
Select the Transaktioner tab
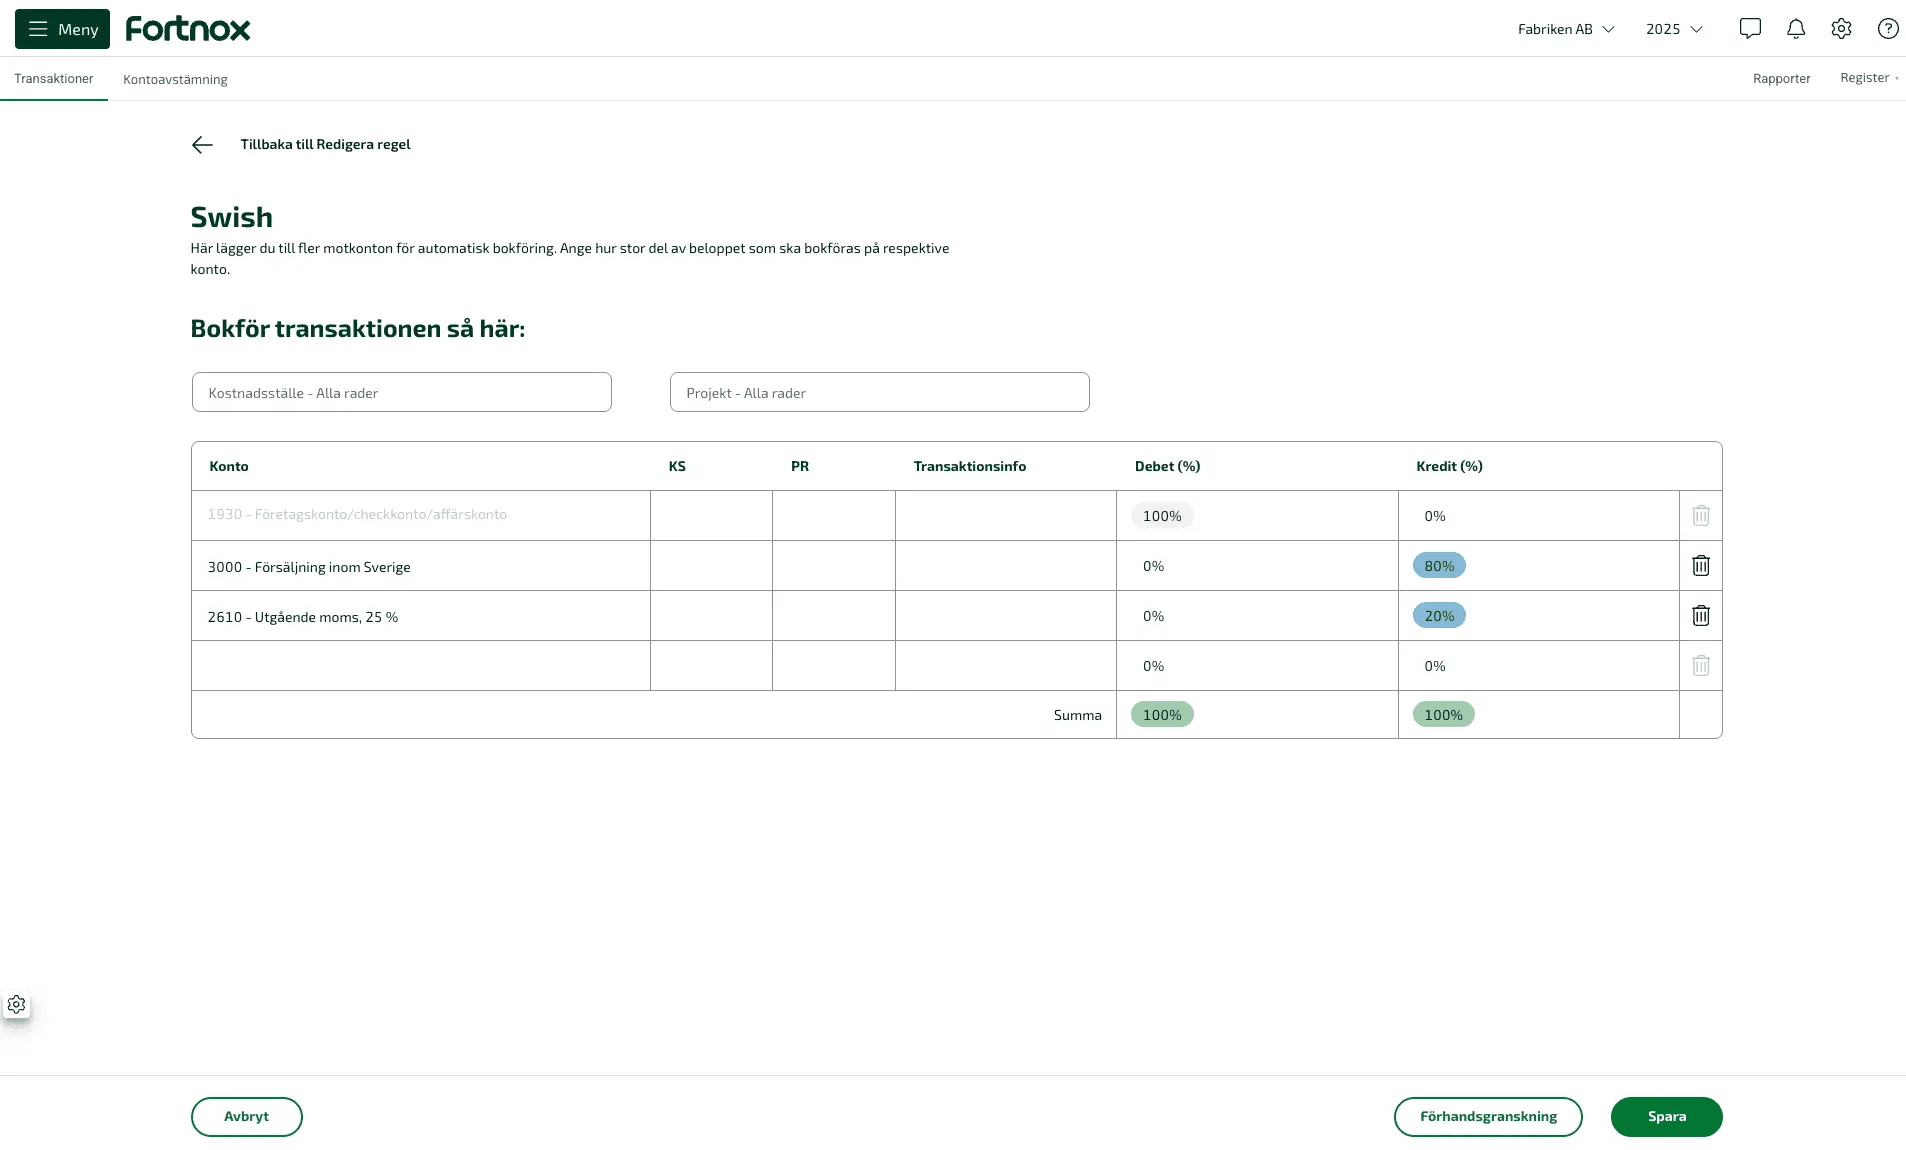54,78
